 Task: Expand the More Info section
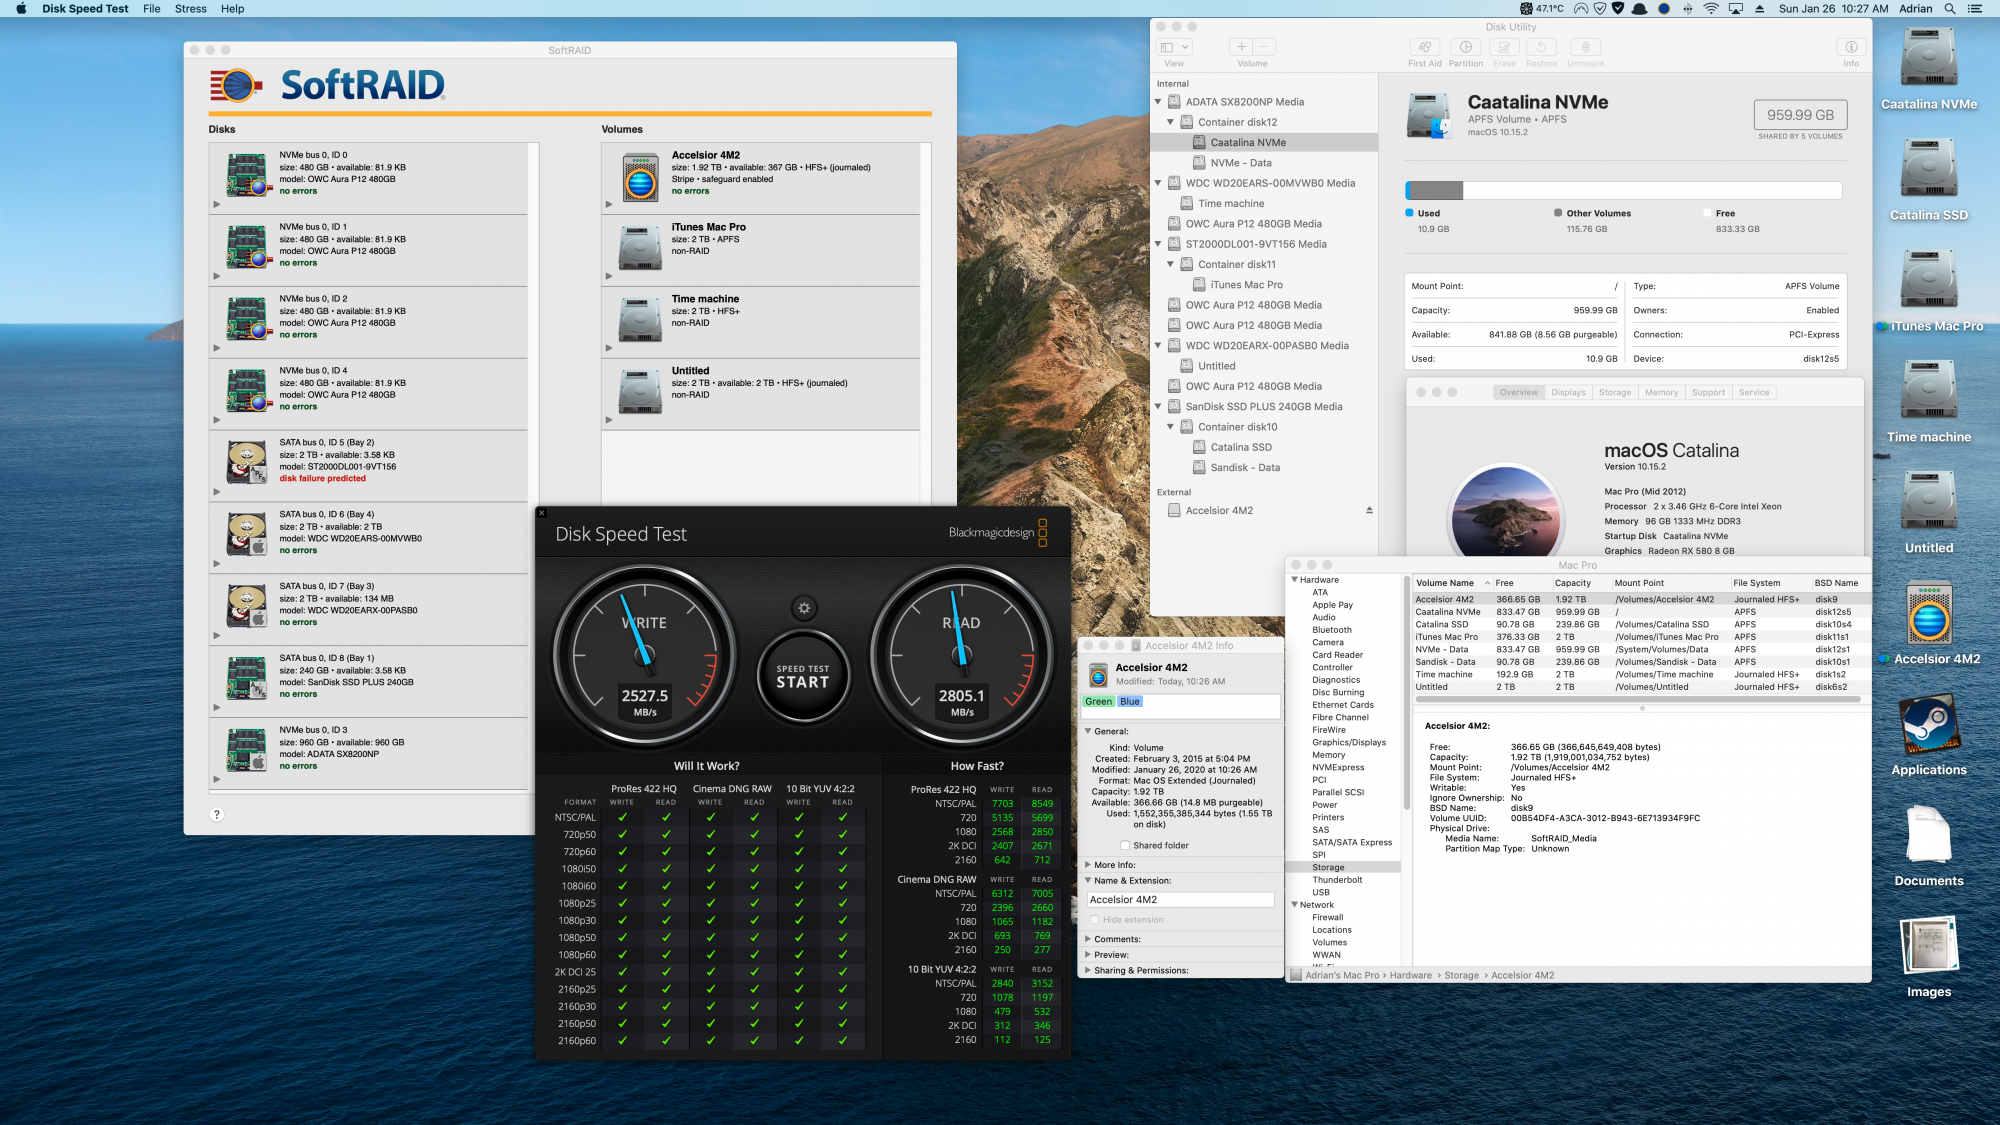tap(1089, 865)
